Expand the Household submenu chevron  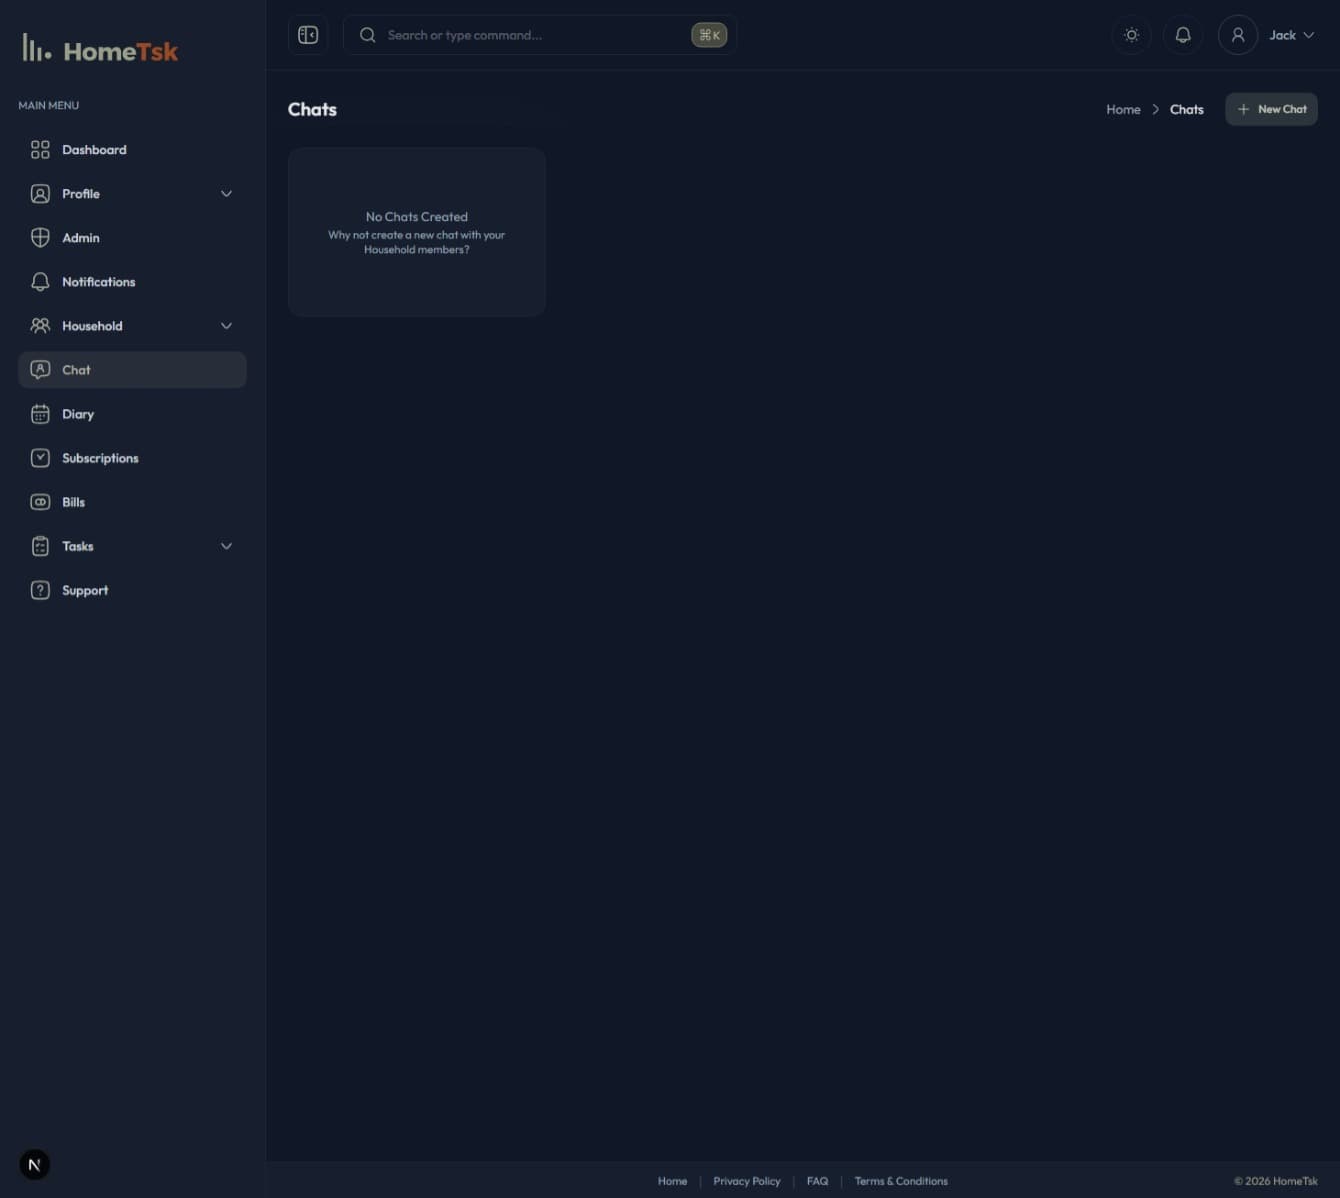(226, 326)
